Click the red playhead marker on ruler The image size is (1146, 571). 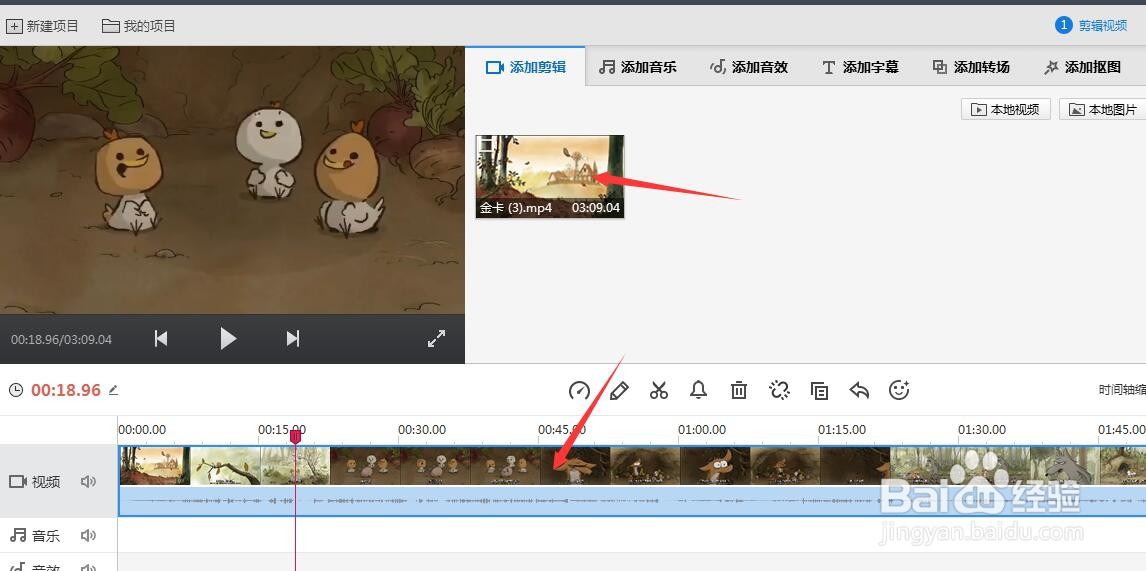295,436
